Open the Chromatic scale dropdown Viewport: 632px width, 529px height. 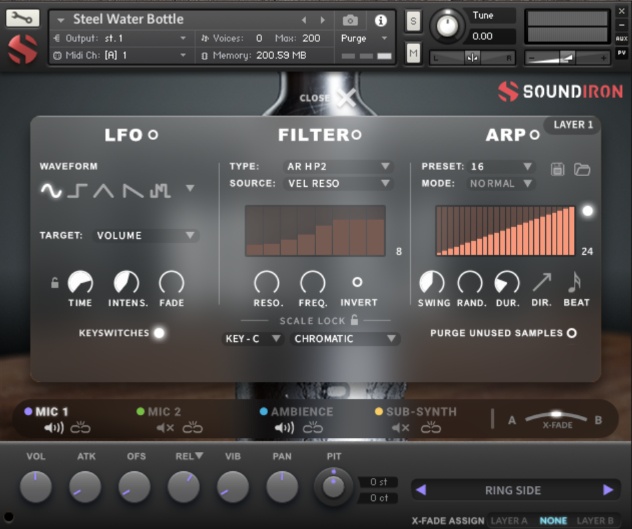tap(345, 339)
